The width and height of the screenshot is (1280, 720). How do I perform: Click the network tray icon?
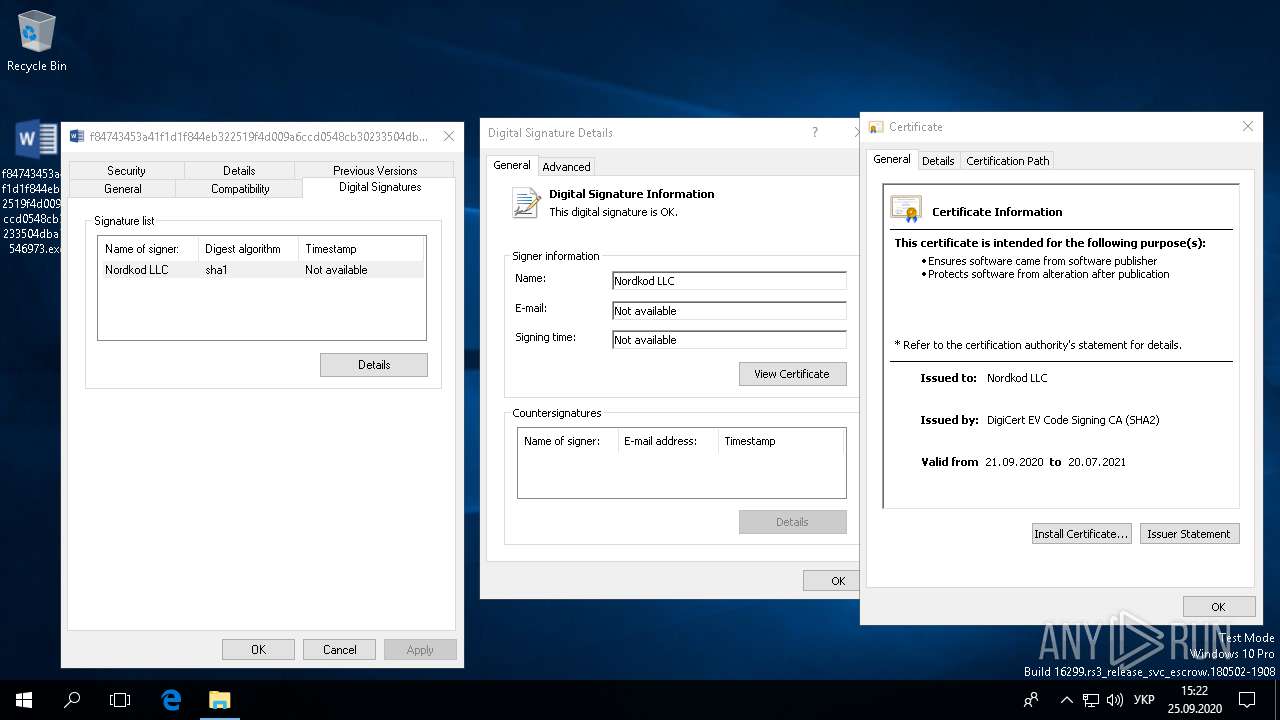(1091, 700)
